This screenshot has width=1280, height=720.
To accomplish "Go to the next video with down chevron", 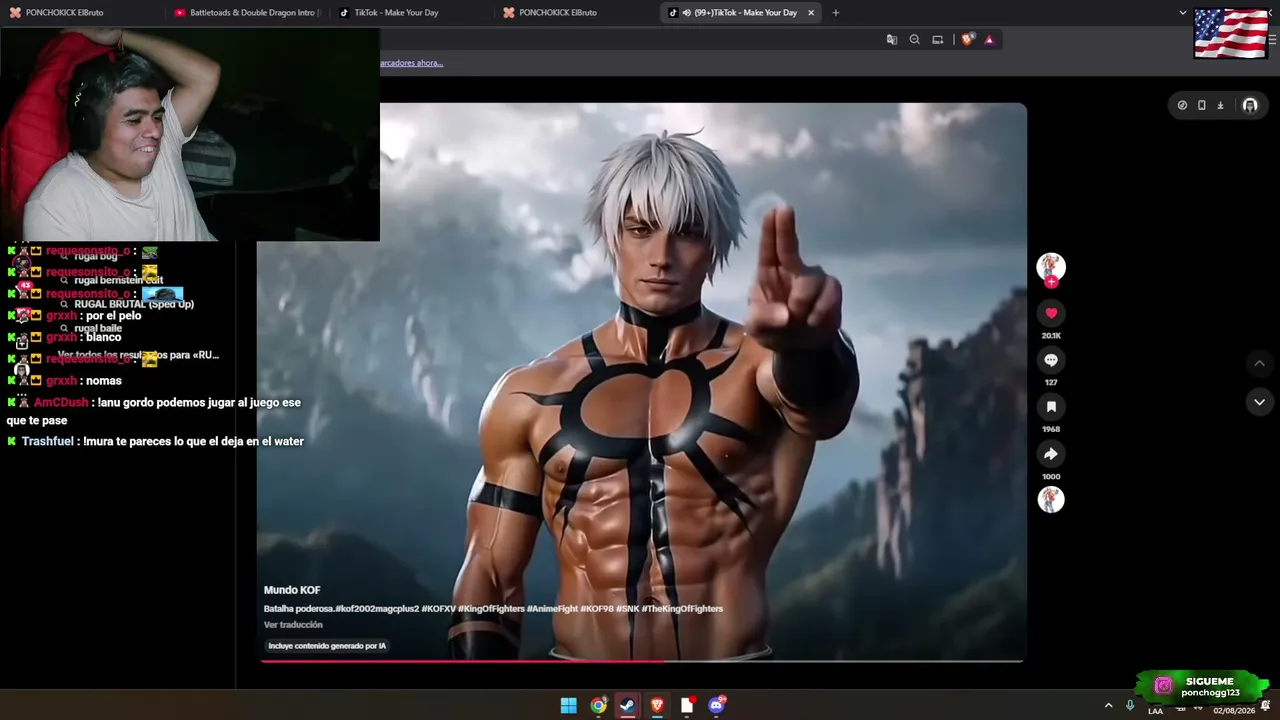I will click(1259, 402).
